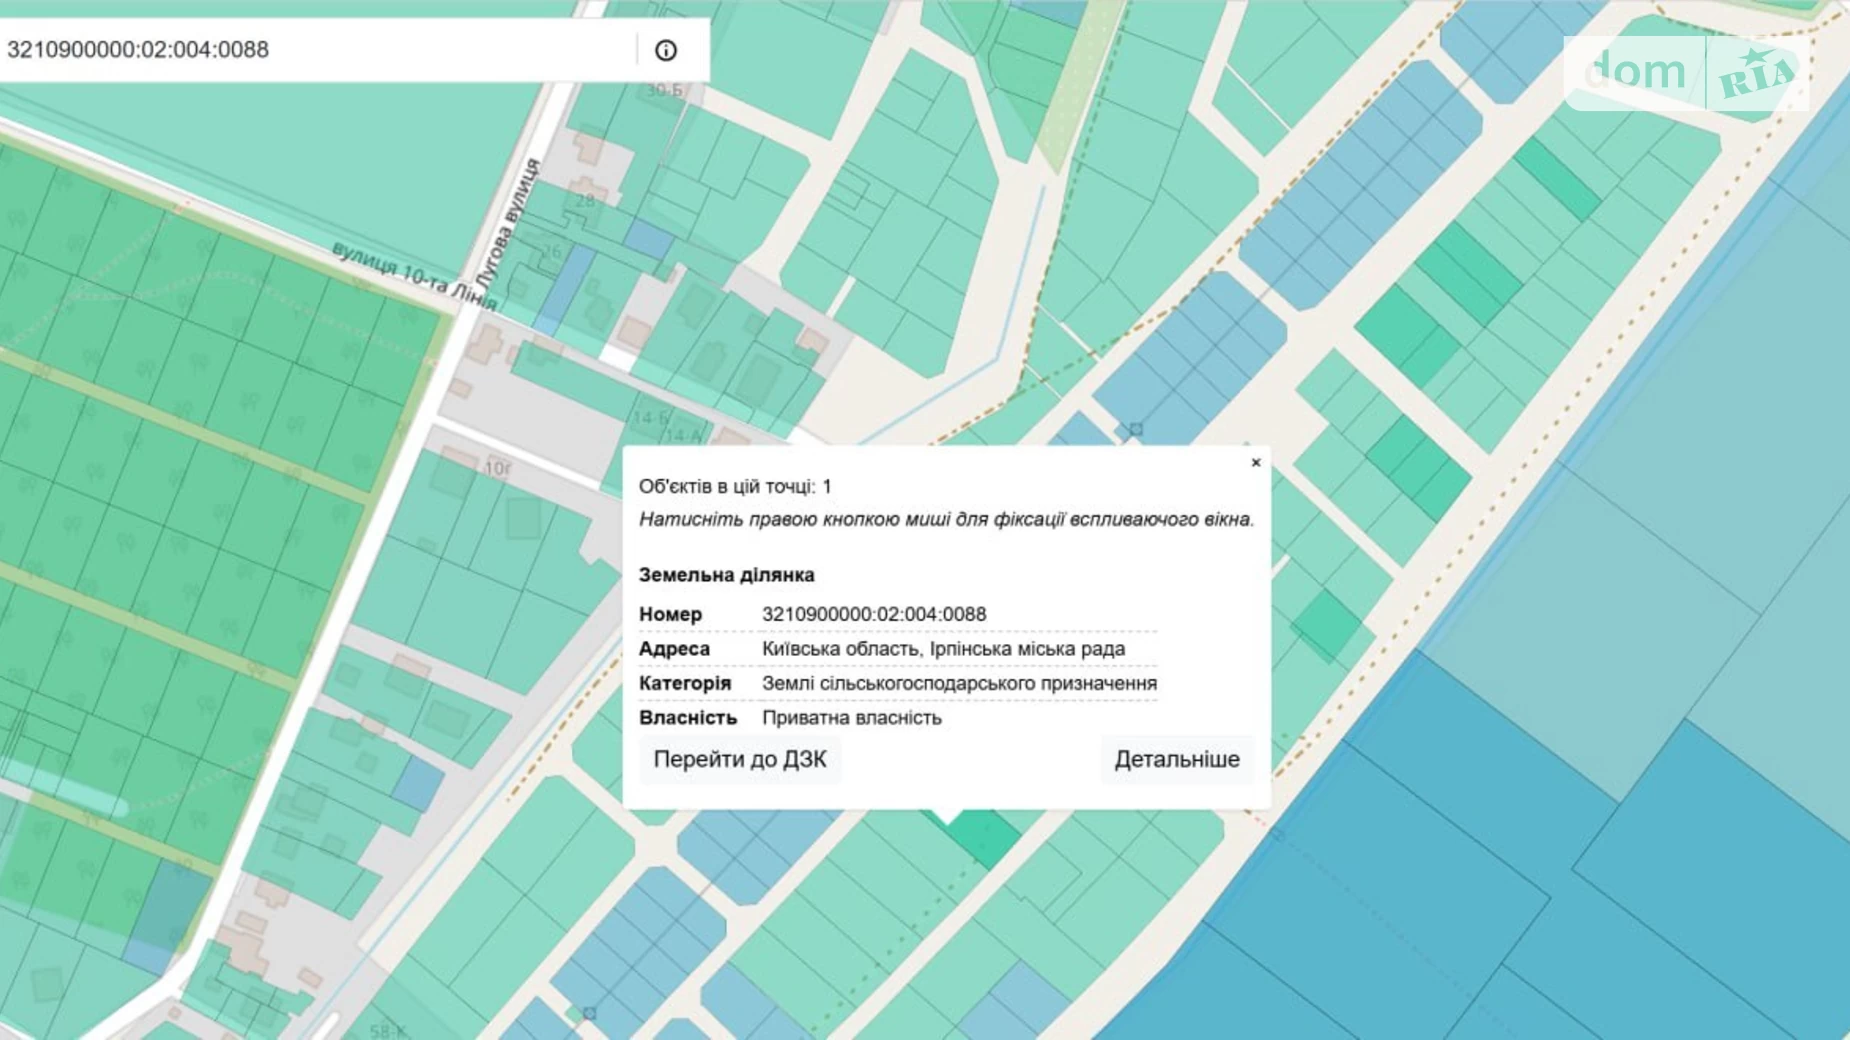The image size is (1850, 1040).
Task: Open details with the Детальніше button
Action: [1177, 759]
